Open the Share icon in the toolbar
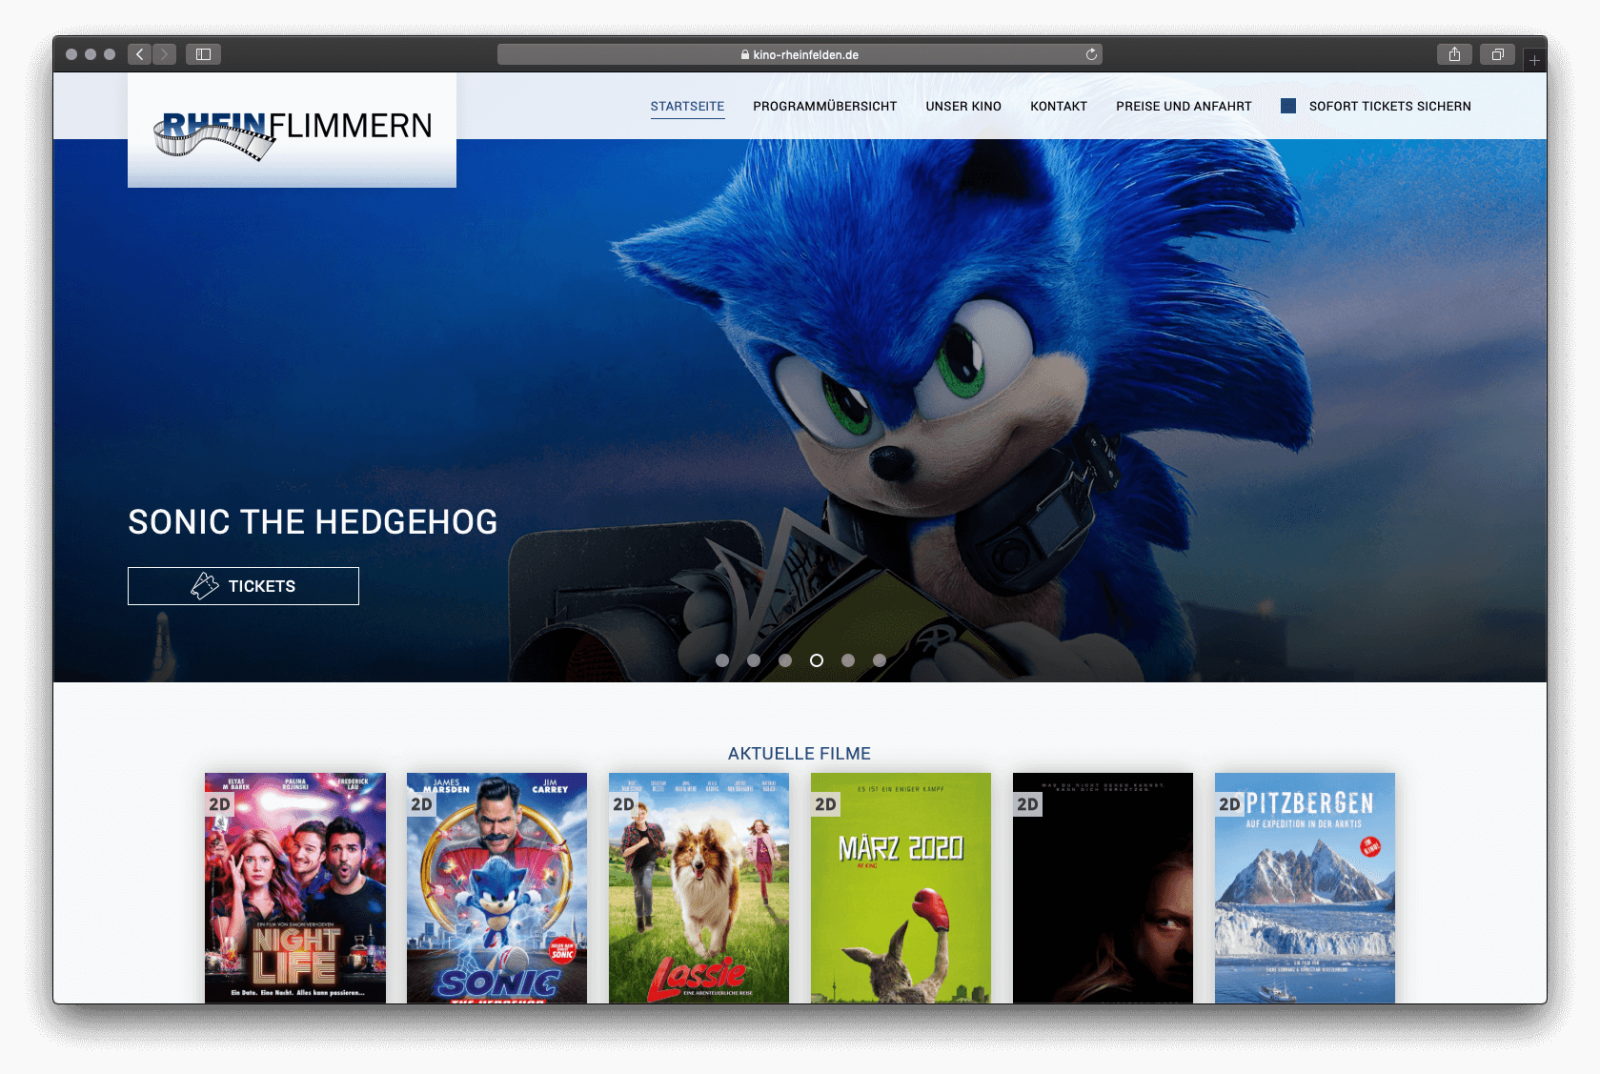This screenshot has height=1074, width=1600. coord(1454,54)
